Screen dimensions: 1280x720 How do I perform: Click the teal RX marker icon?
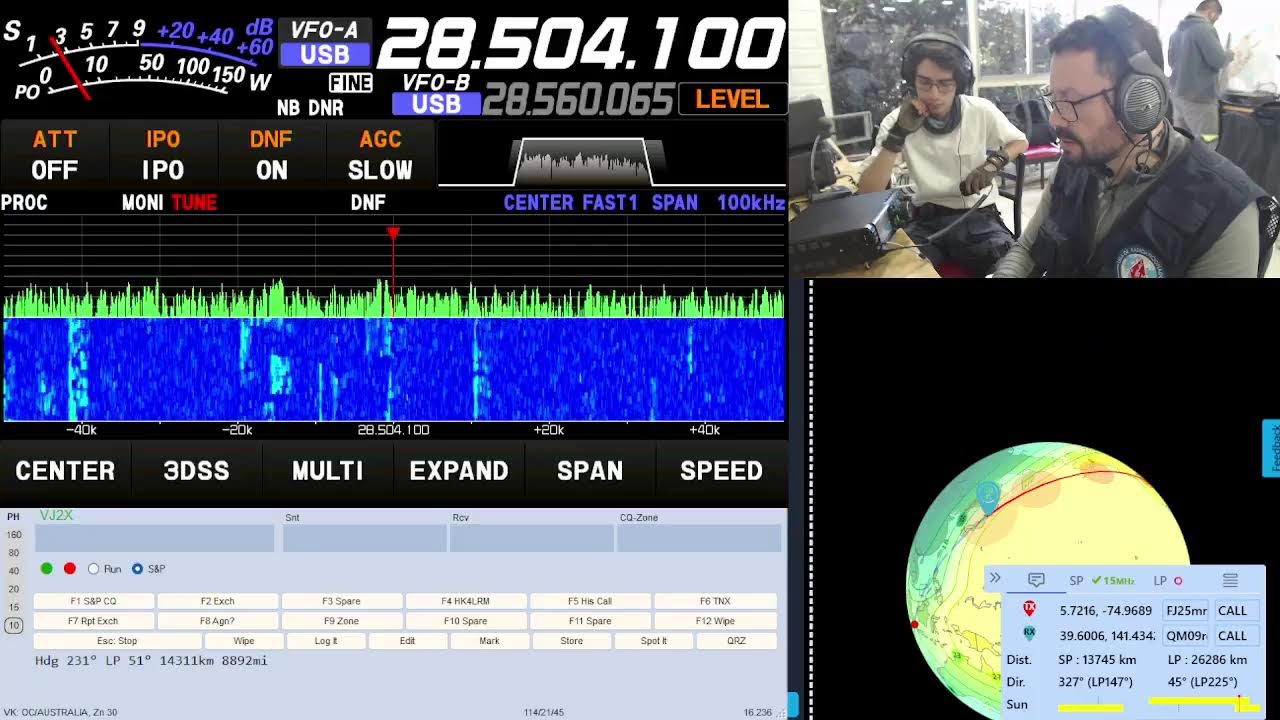click(1029, 634)
